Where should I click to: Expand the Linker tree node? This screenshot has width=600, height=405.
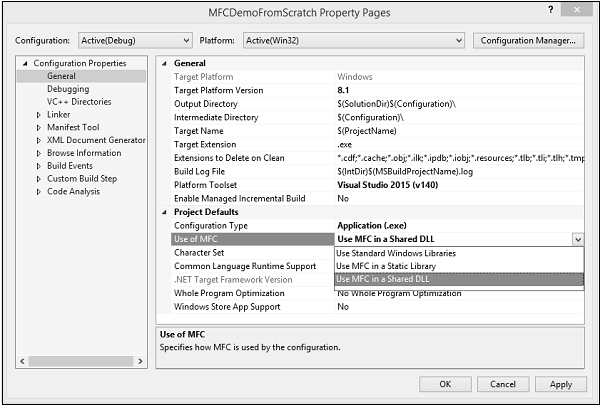(38, 114)
